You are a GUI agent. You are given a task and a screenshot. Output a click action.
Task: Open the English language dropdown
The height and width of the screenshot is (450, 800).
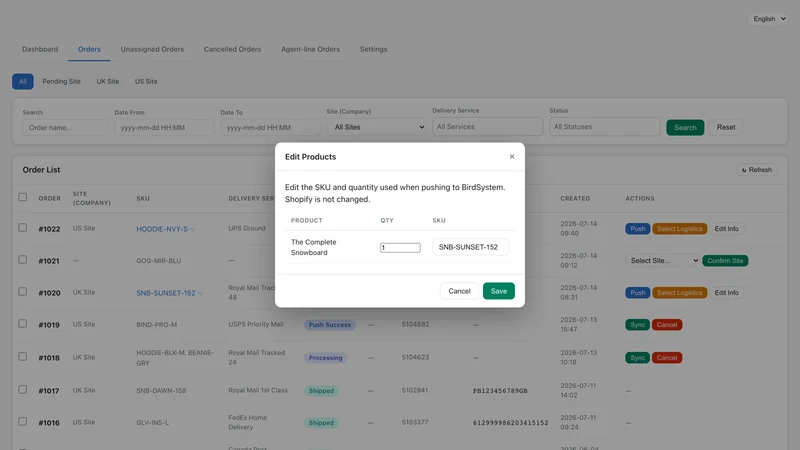coord(769,19)
